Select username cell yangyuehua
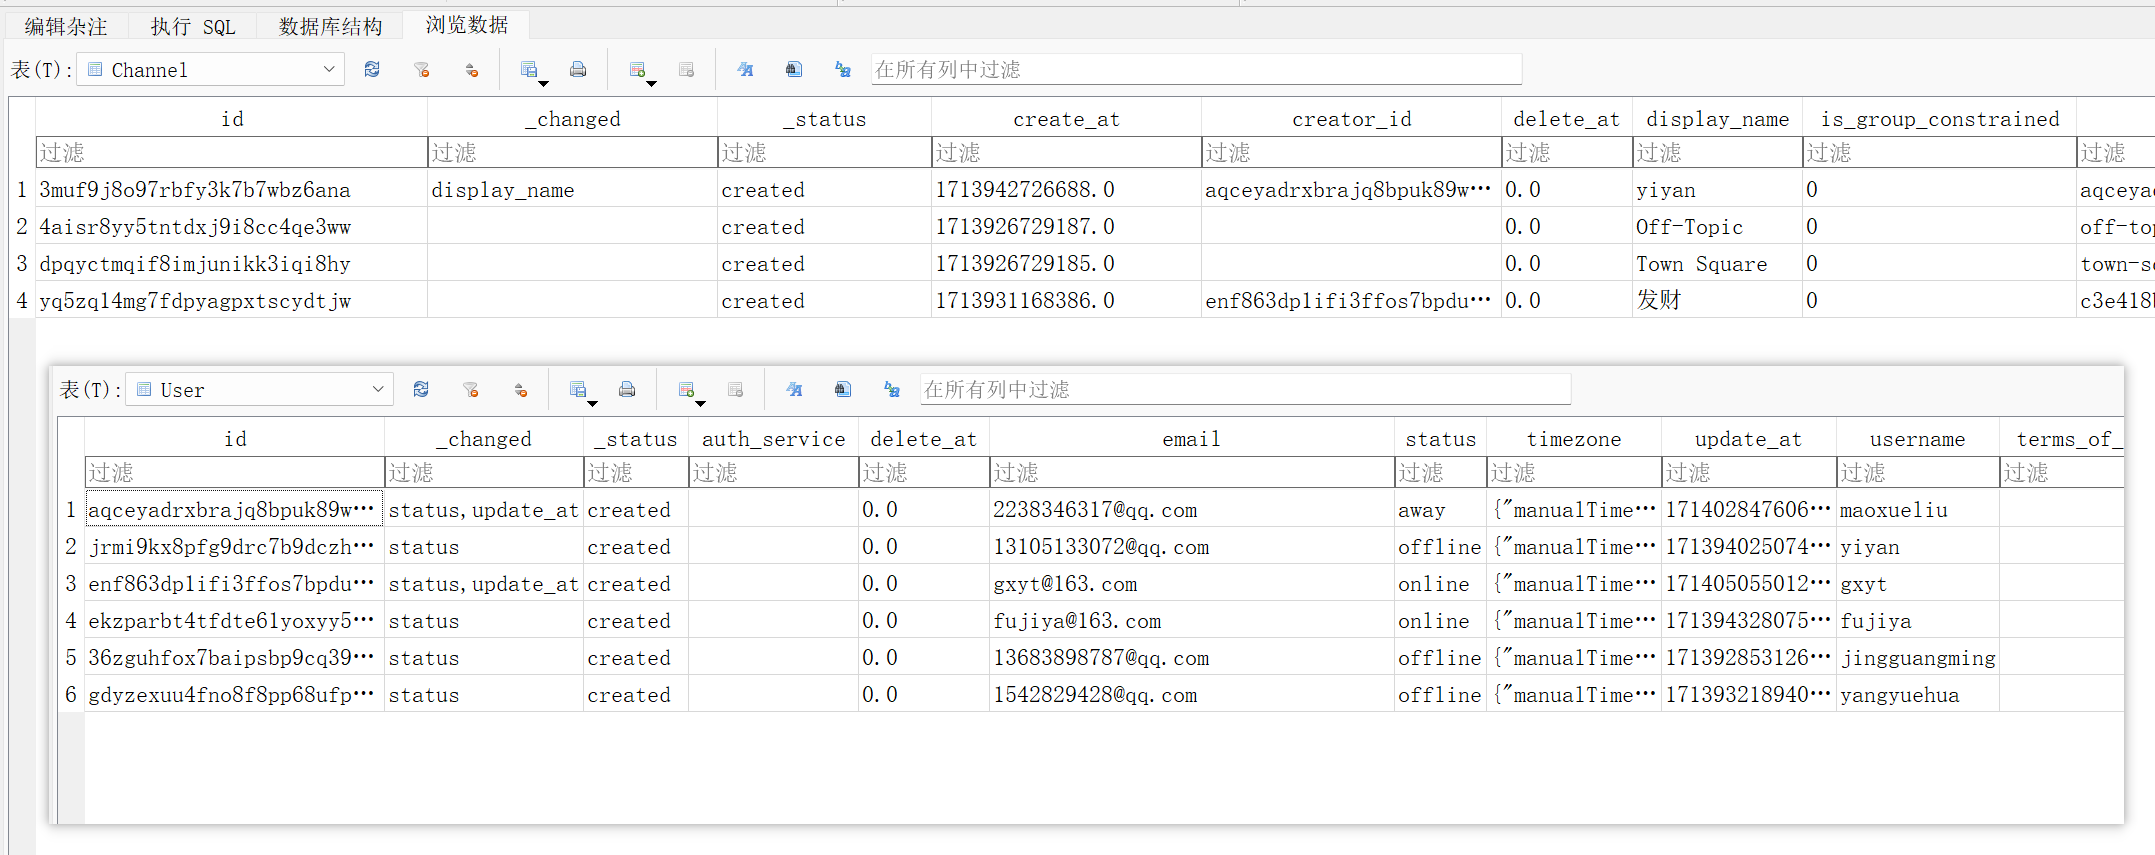Image resolution: width=2155 pixels, height=855 pixels. (x=1917, y=695)
